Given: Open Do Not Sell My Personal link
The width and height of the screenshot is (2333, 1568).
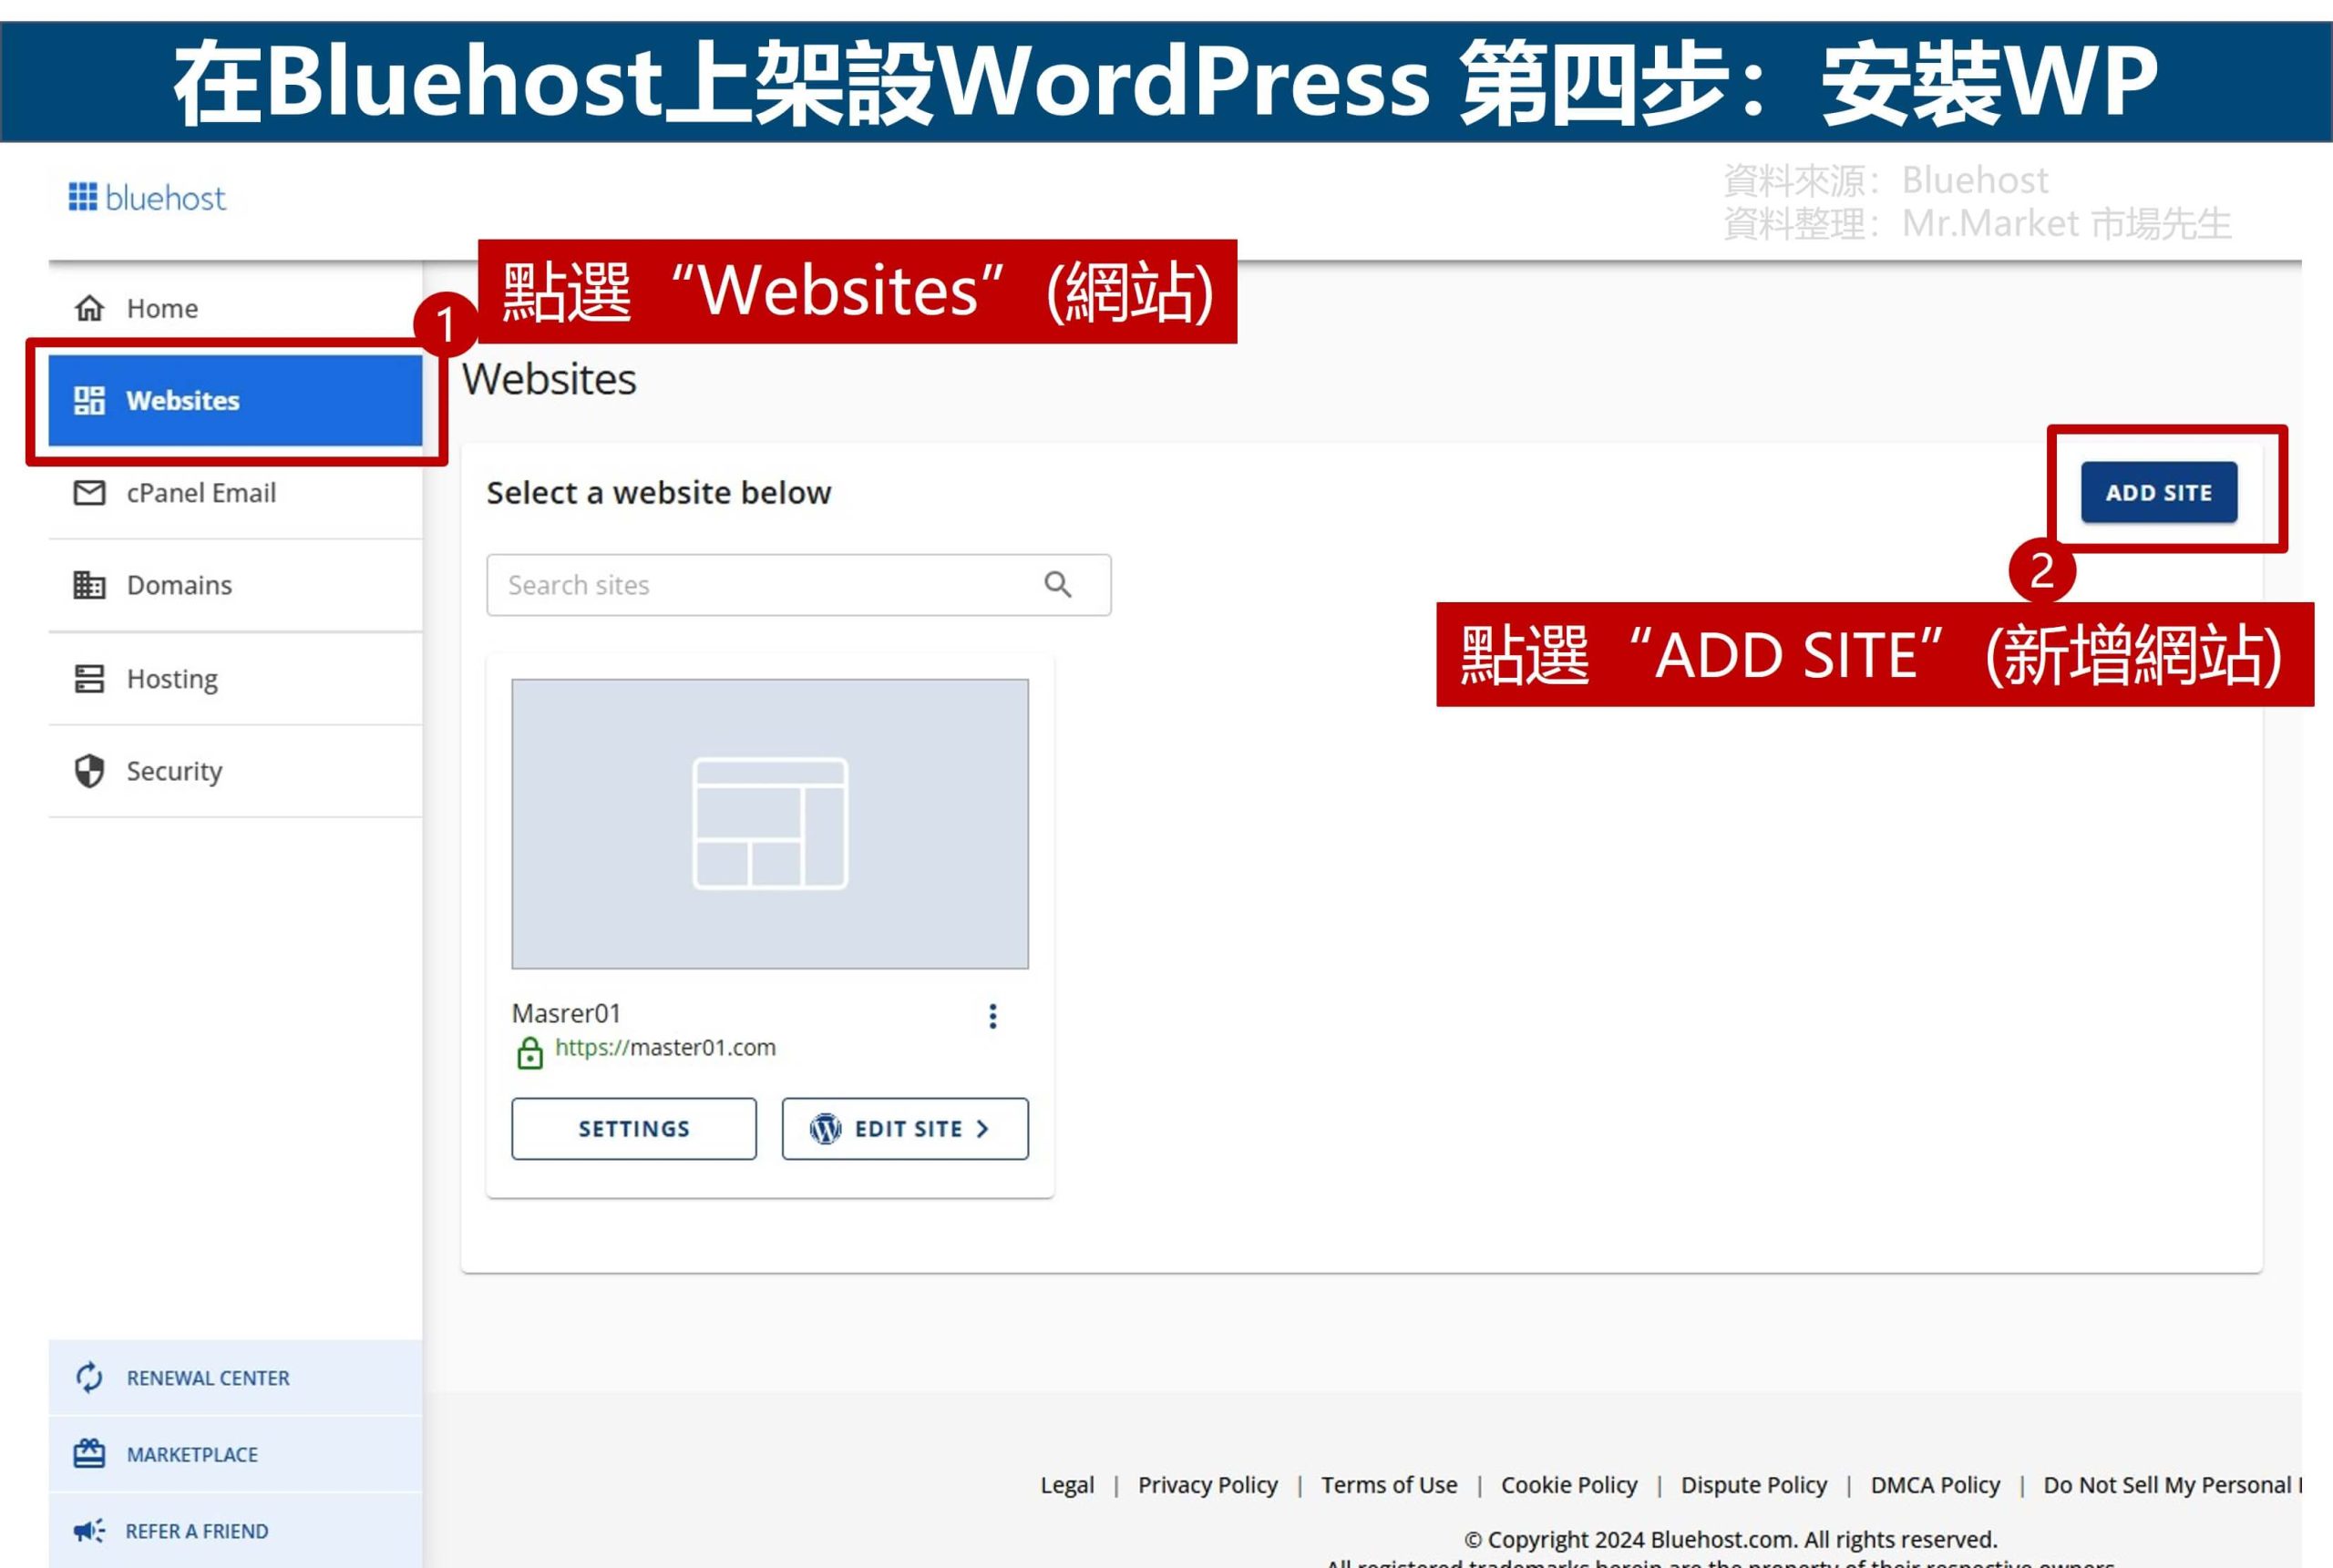Looking at the screenshot, I should (x=2172, y=1485).
